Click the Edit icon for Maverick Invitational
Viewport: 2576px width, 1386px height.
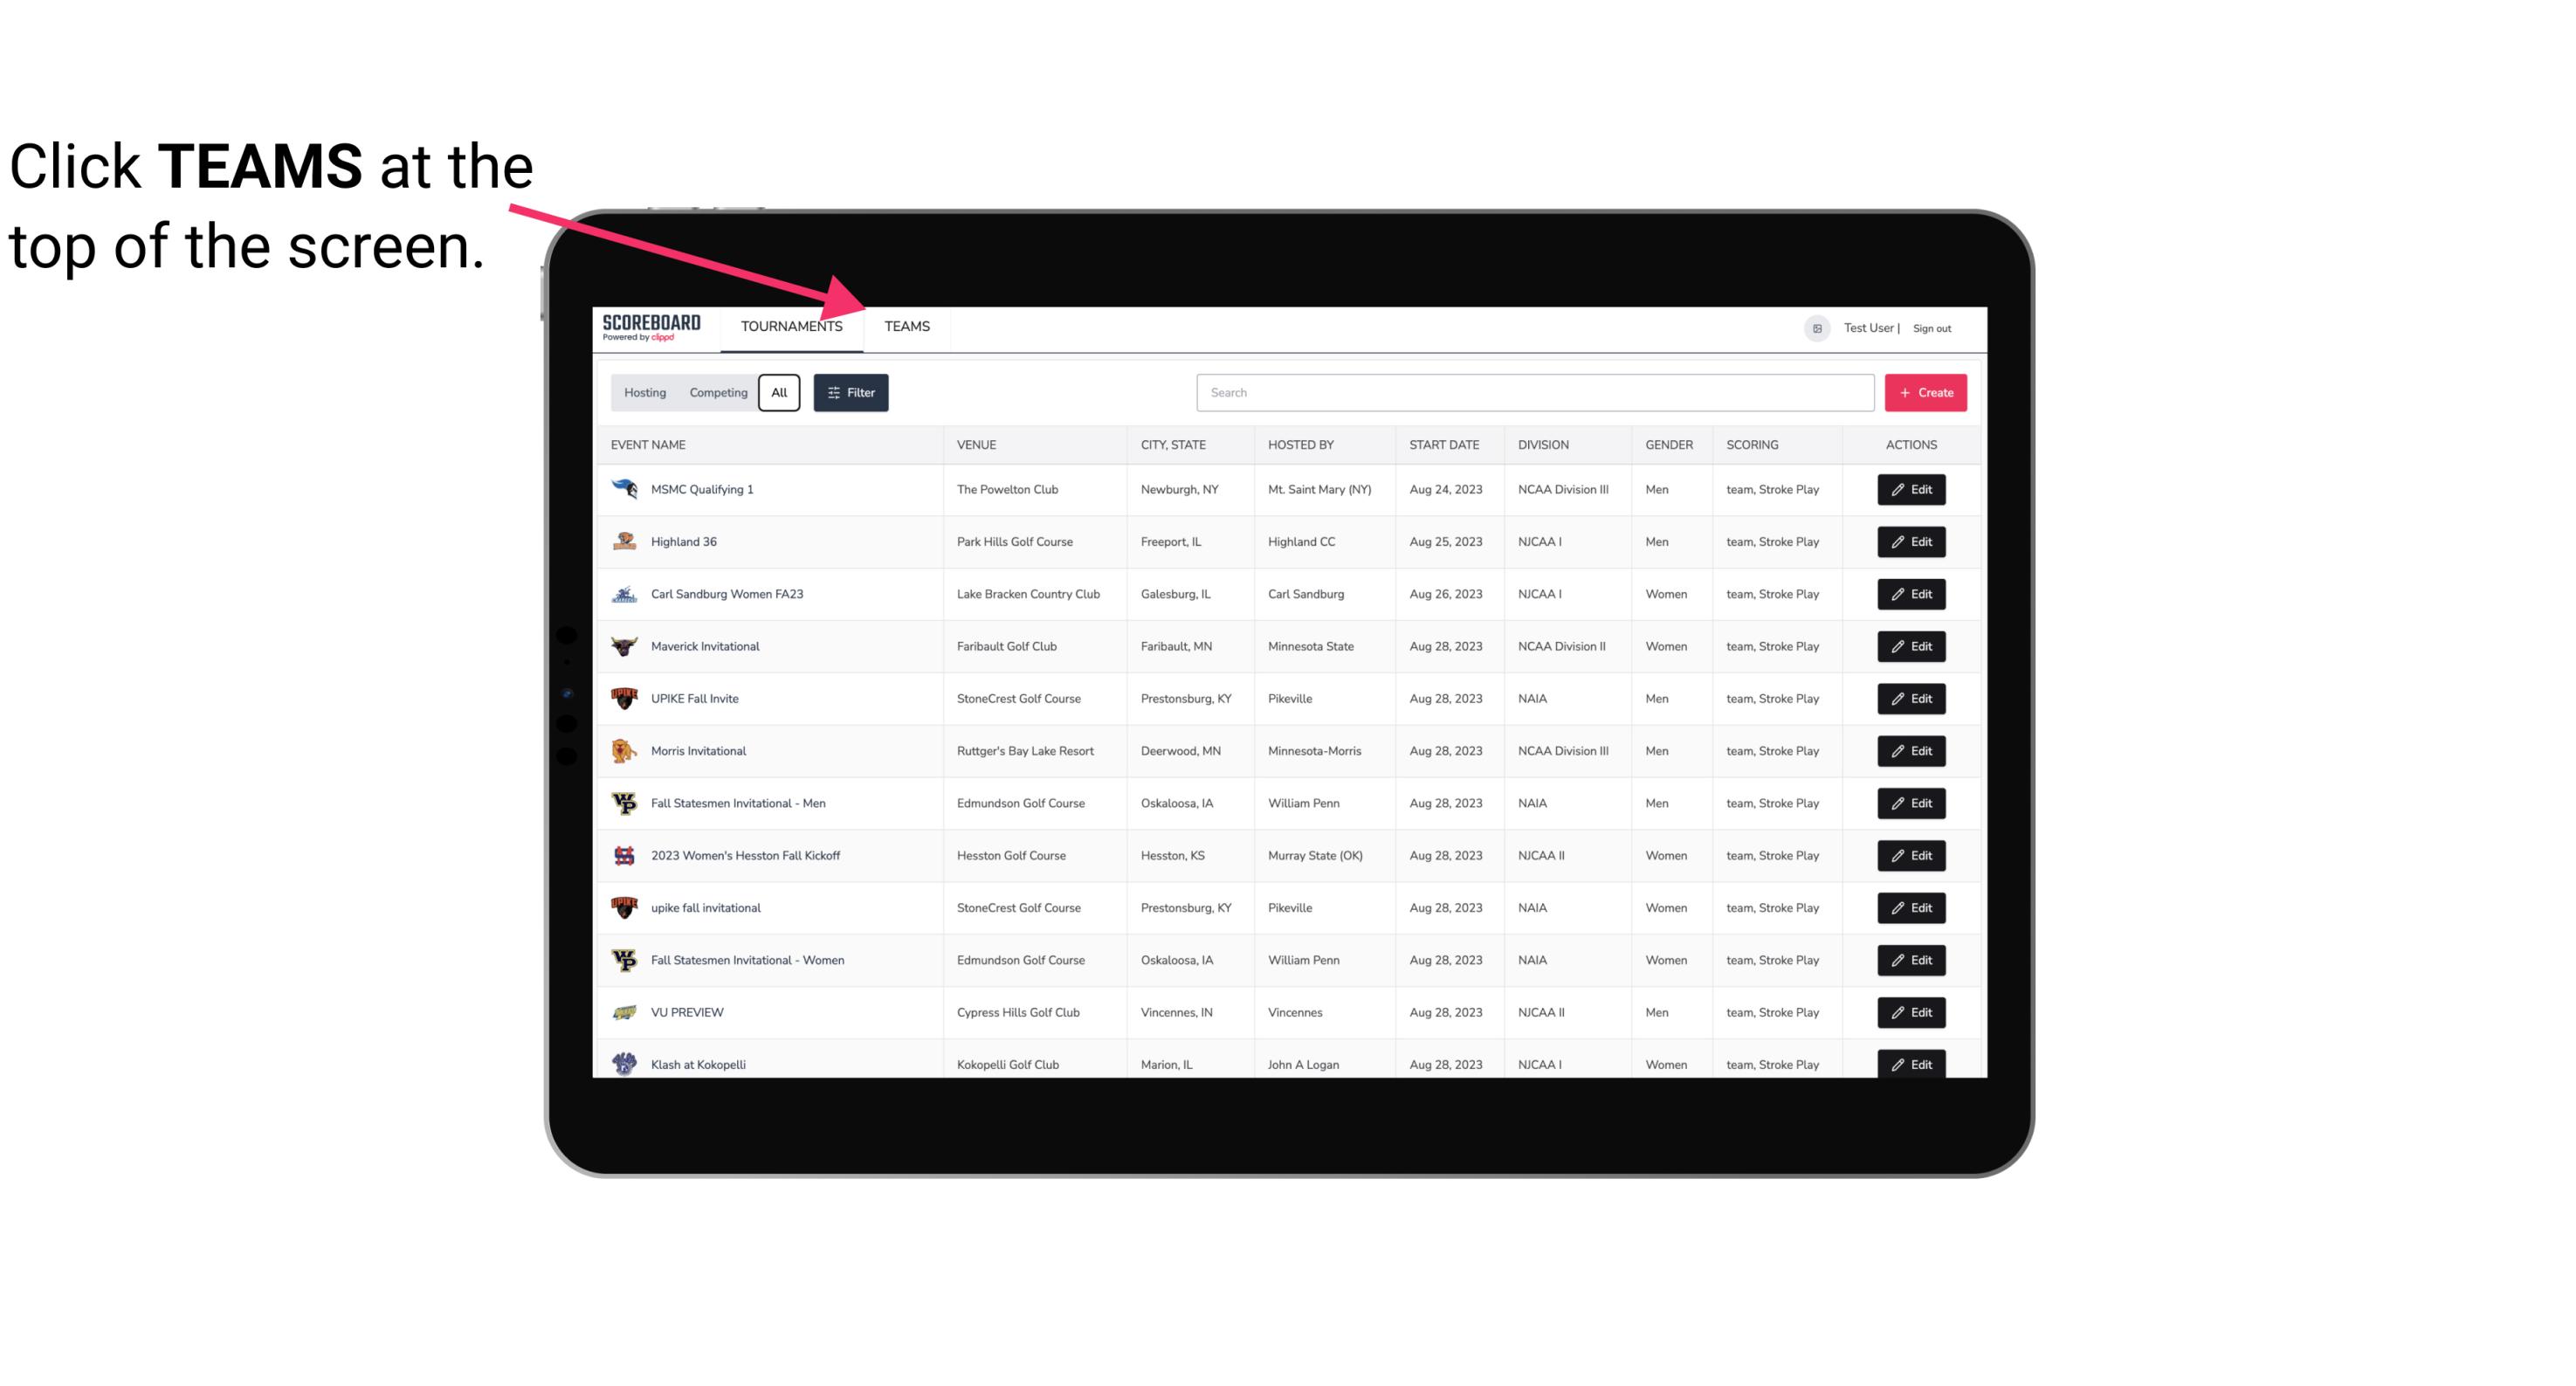pos(1912,645)
